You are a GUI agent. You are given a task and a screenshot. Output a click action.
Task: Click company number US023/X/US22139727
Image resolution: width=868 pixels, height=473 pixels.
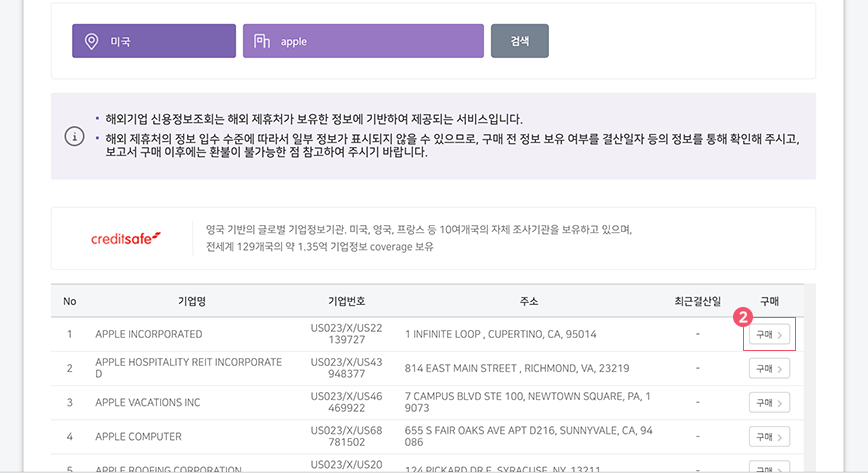tap(347, 333)
